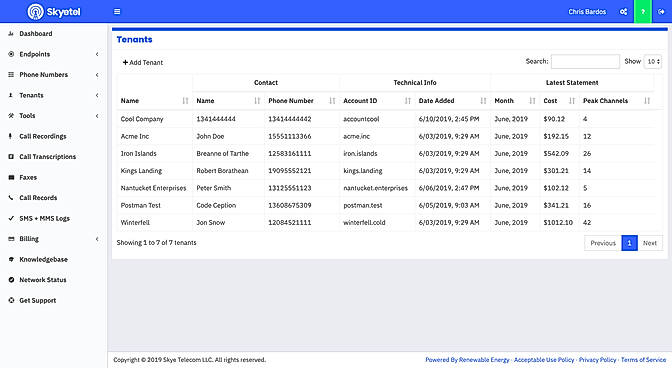This screenshot has width=672, height=368.
Task: Click the Endpoints sidebar icon
Action: [11, 54]
